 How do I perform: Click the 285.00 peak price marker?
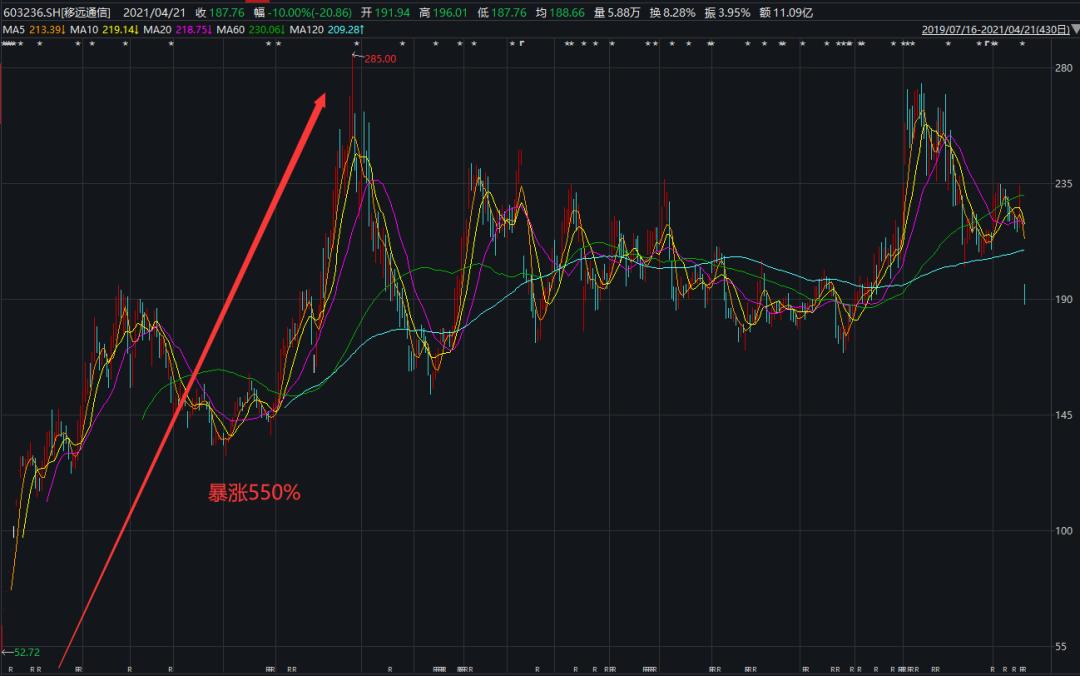coord(379,59)
